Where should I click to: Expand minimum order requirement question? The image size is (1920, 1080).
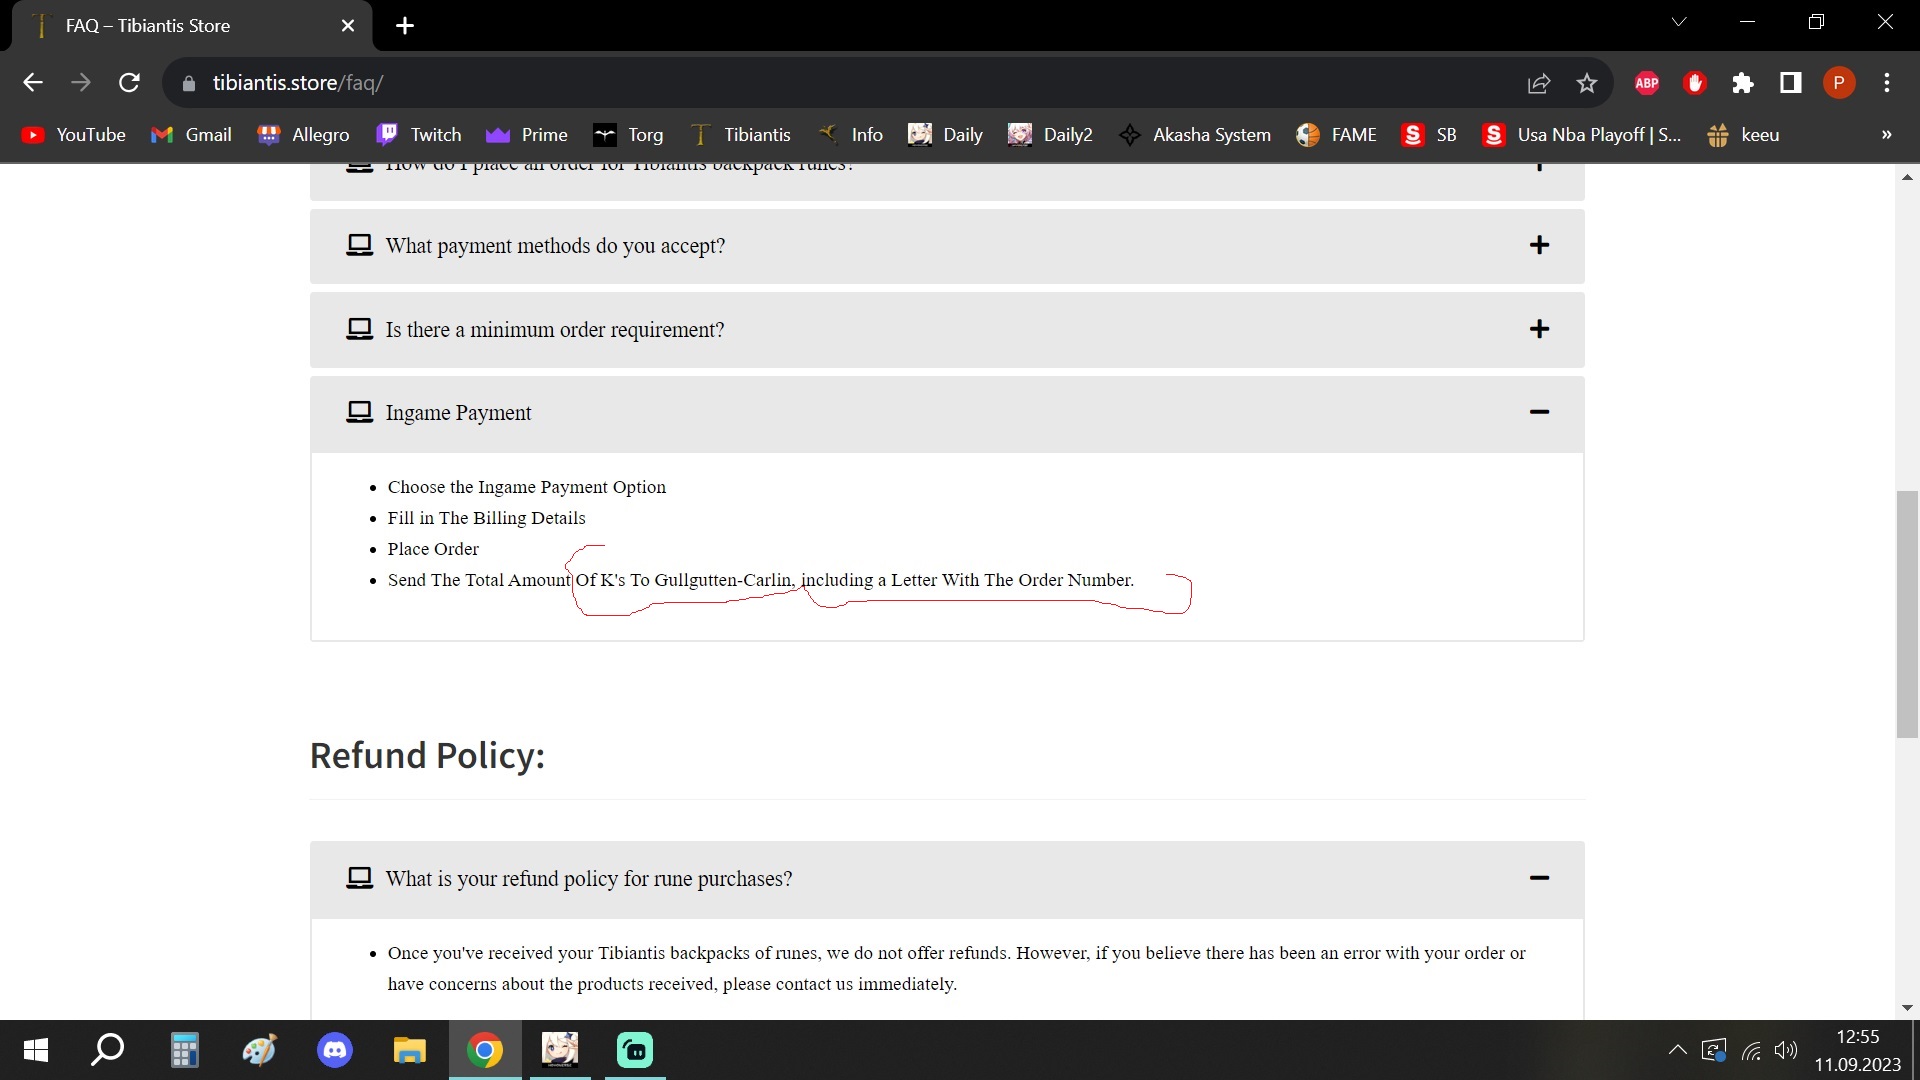[x=1539, y=329]
